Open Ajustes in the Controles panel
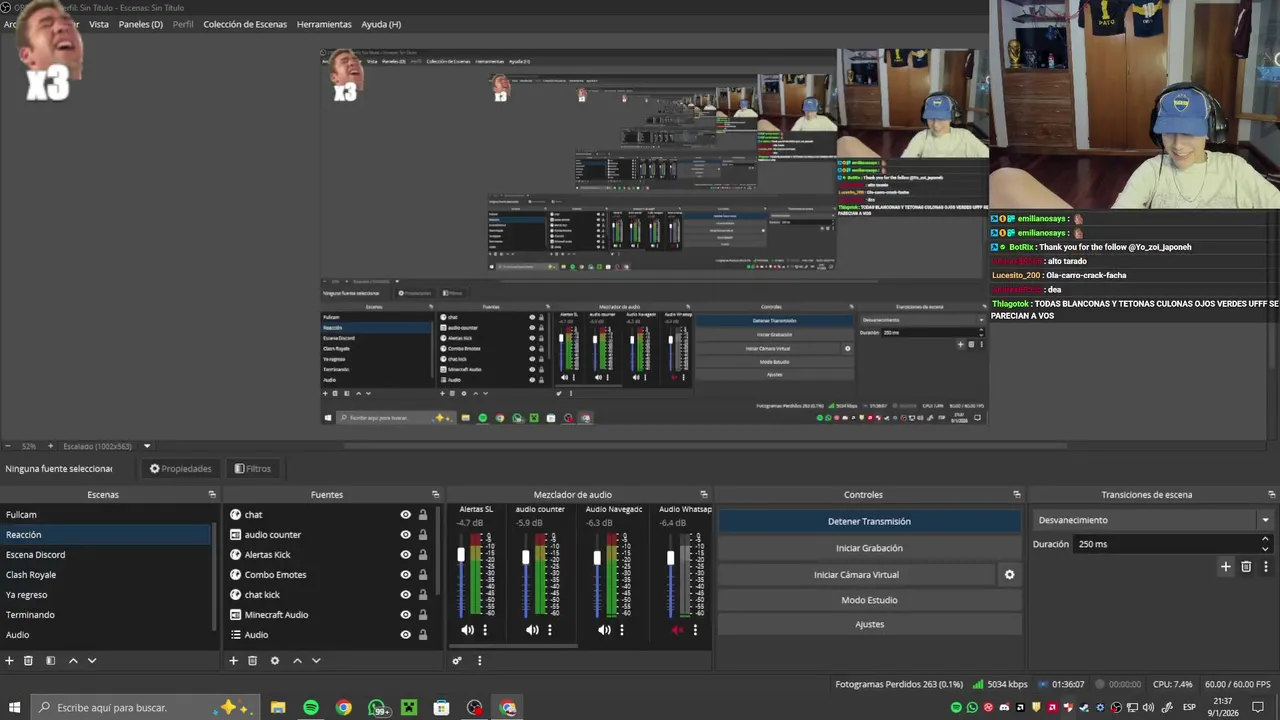 pyautogui.click(x=869, y=624)
